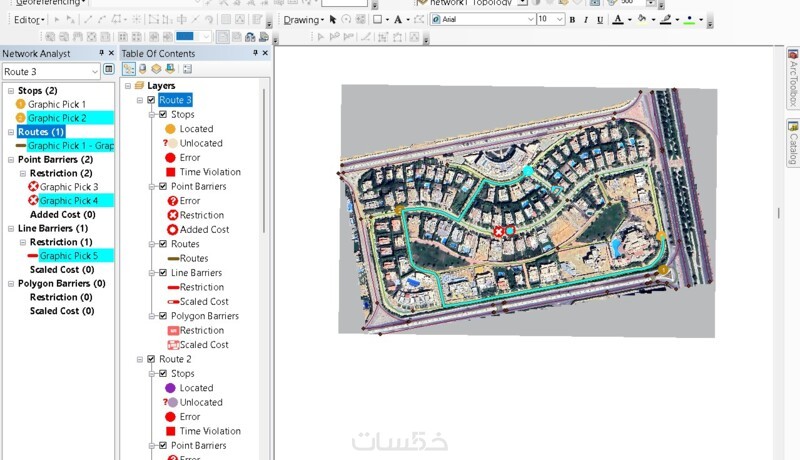Image resolution: width=800 pixels, height=460 pixels.
Task: Click Zoom to Selected Elements icon
Action: 361,19
